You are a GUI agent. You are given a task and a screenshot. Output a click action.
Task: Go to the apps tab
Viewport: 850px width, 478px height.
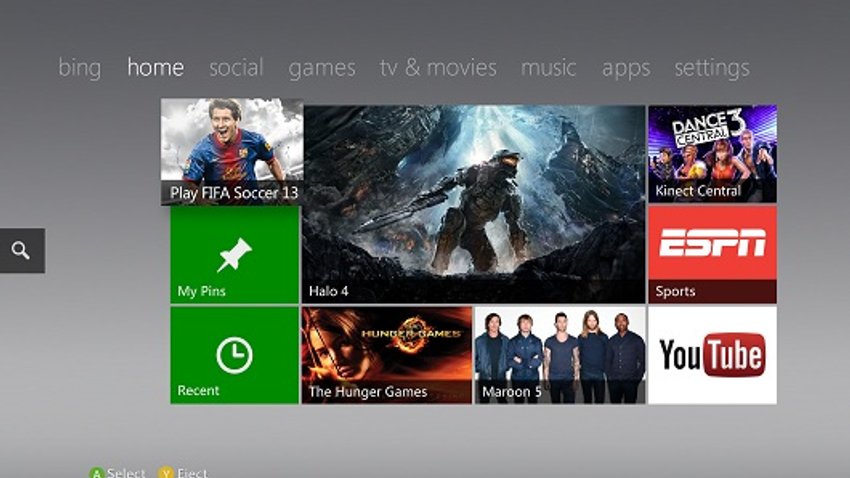point(626,69)
